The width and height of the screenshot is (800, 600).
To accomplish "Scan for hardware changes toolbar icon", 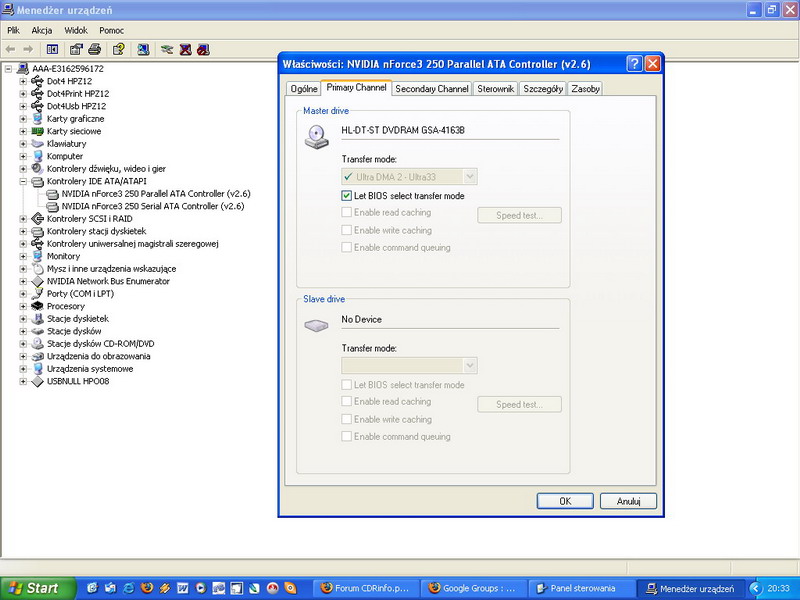I will (143, 49).
